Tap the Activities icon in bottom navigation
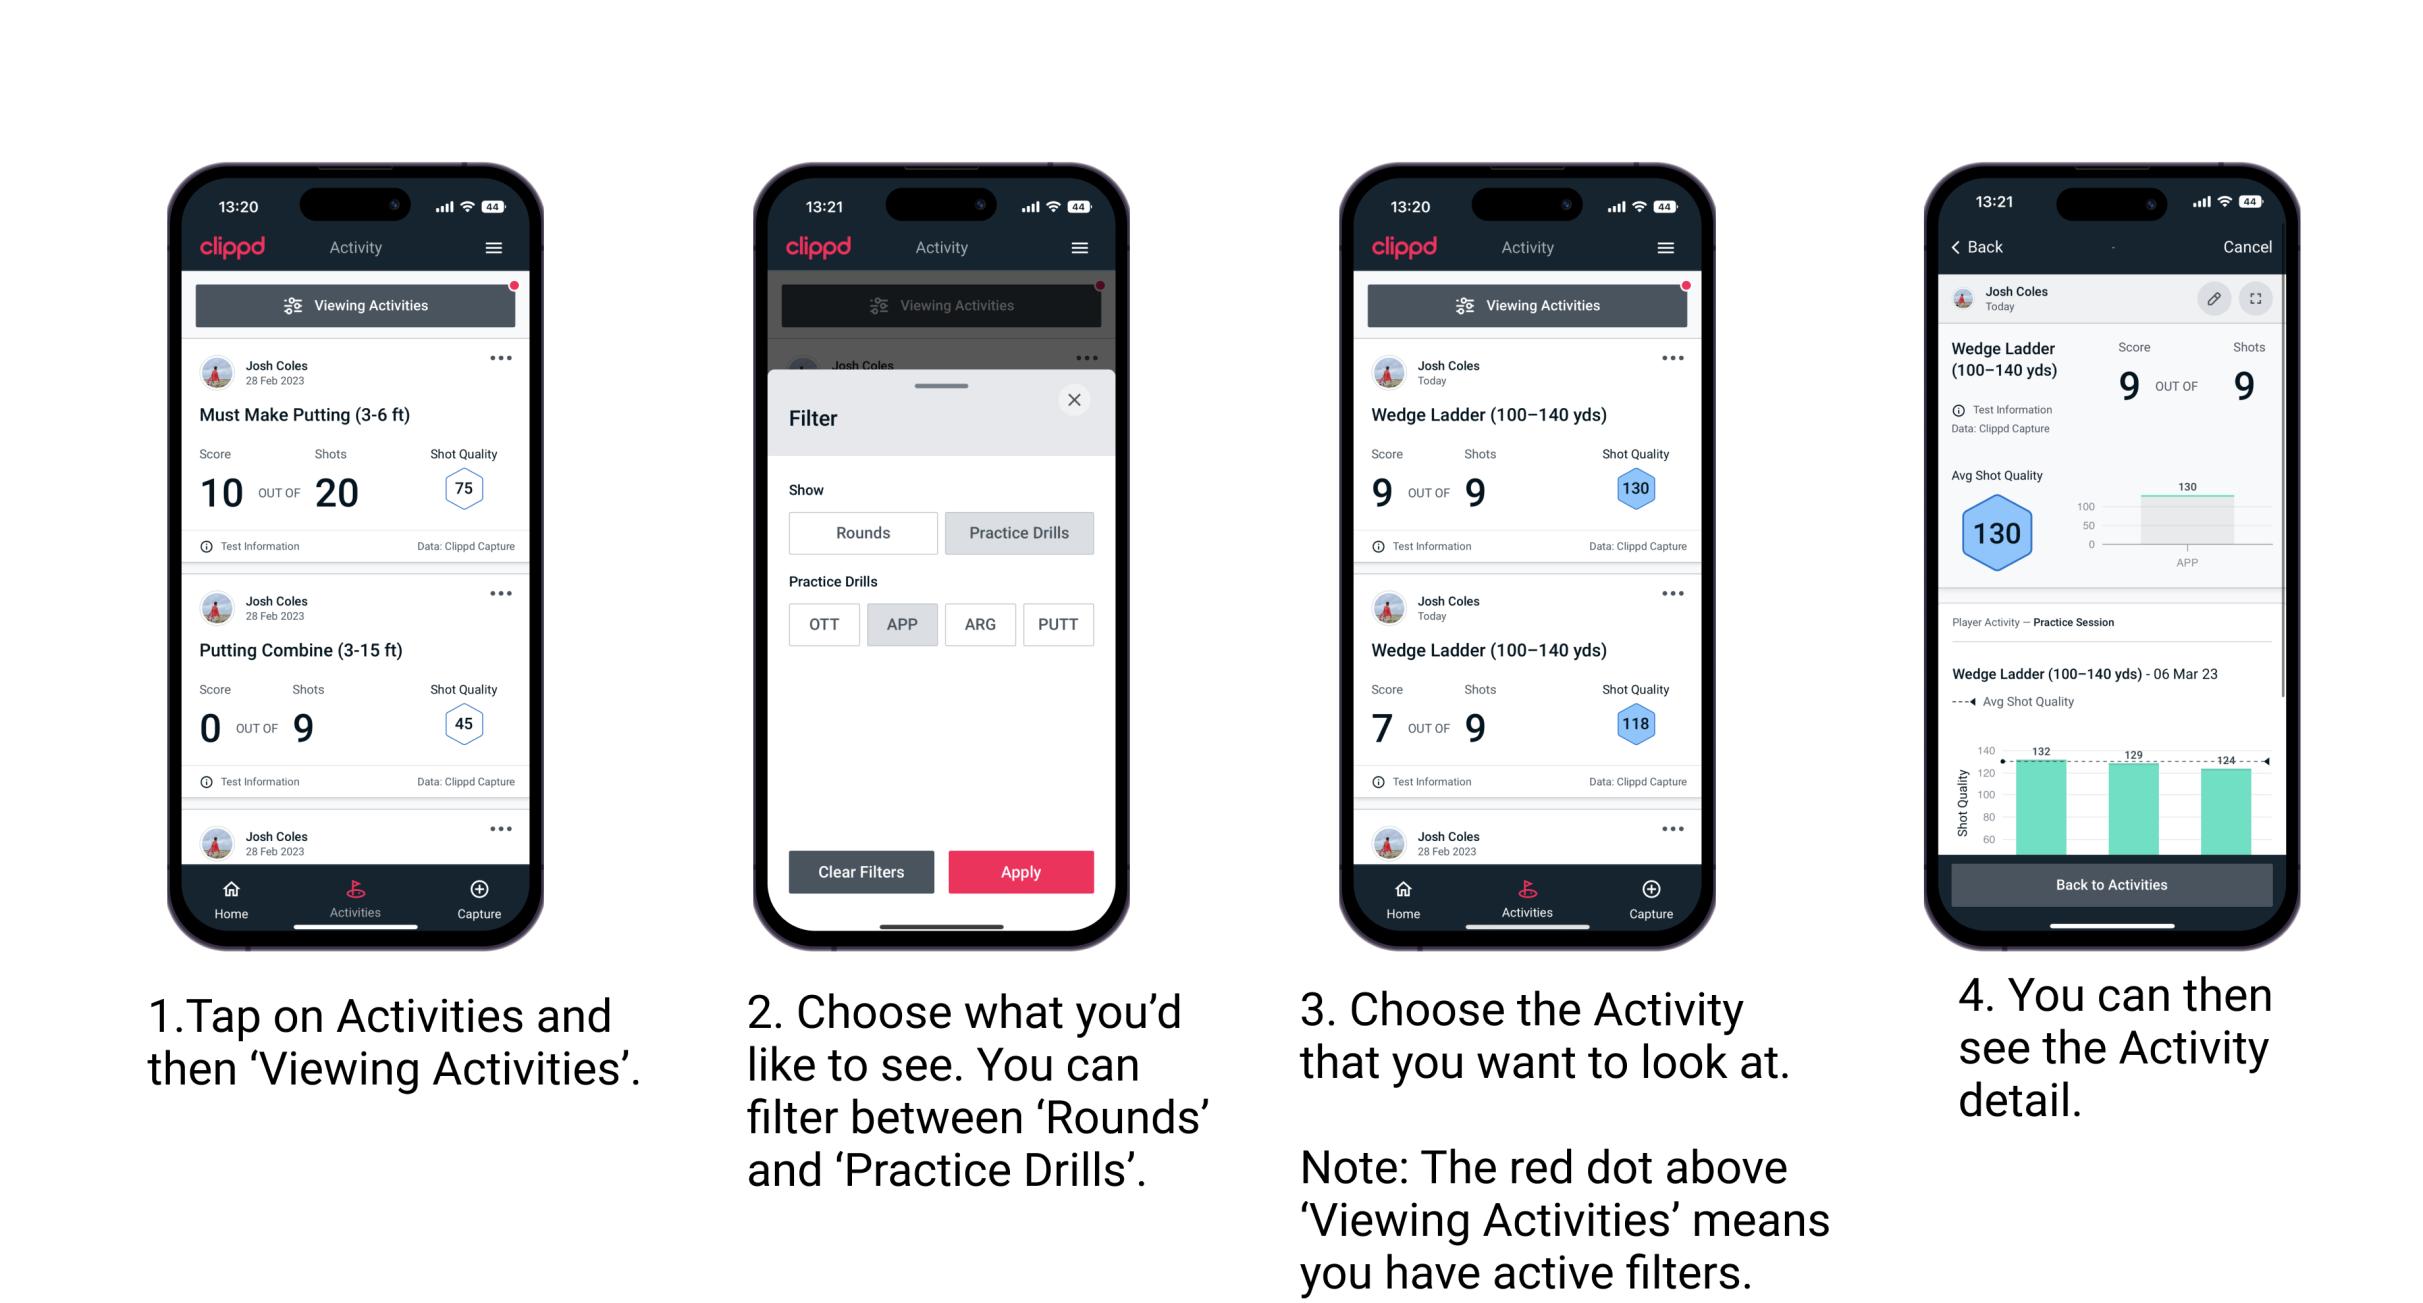Screen dimensions: 2423x1303 [356, 892]
